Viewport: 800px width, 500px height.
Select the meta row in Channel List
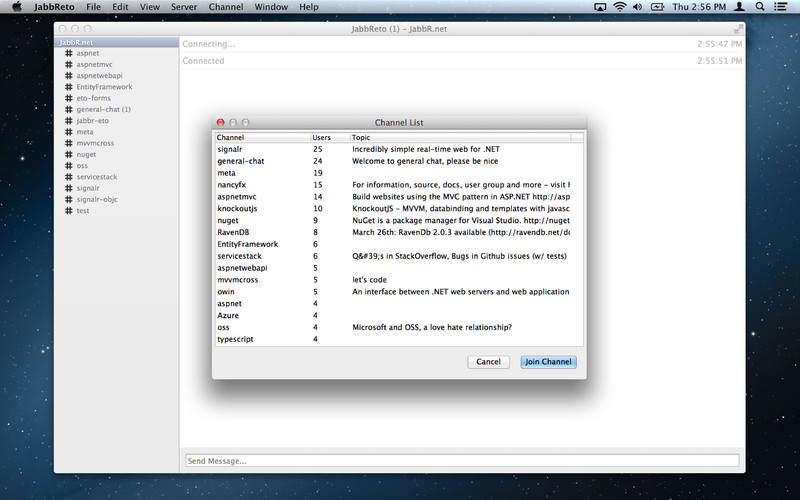pyautogui.click(x=399, y=173)
